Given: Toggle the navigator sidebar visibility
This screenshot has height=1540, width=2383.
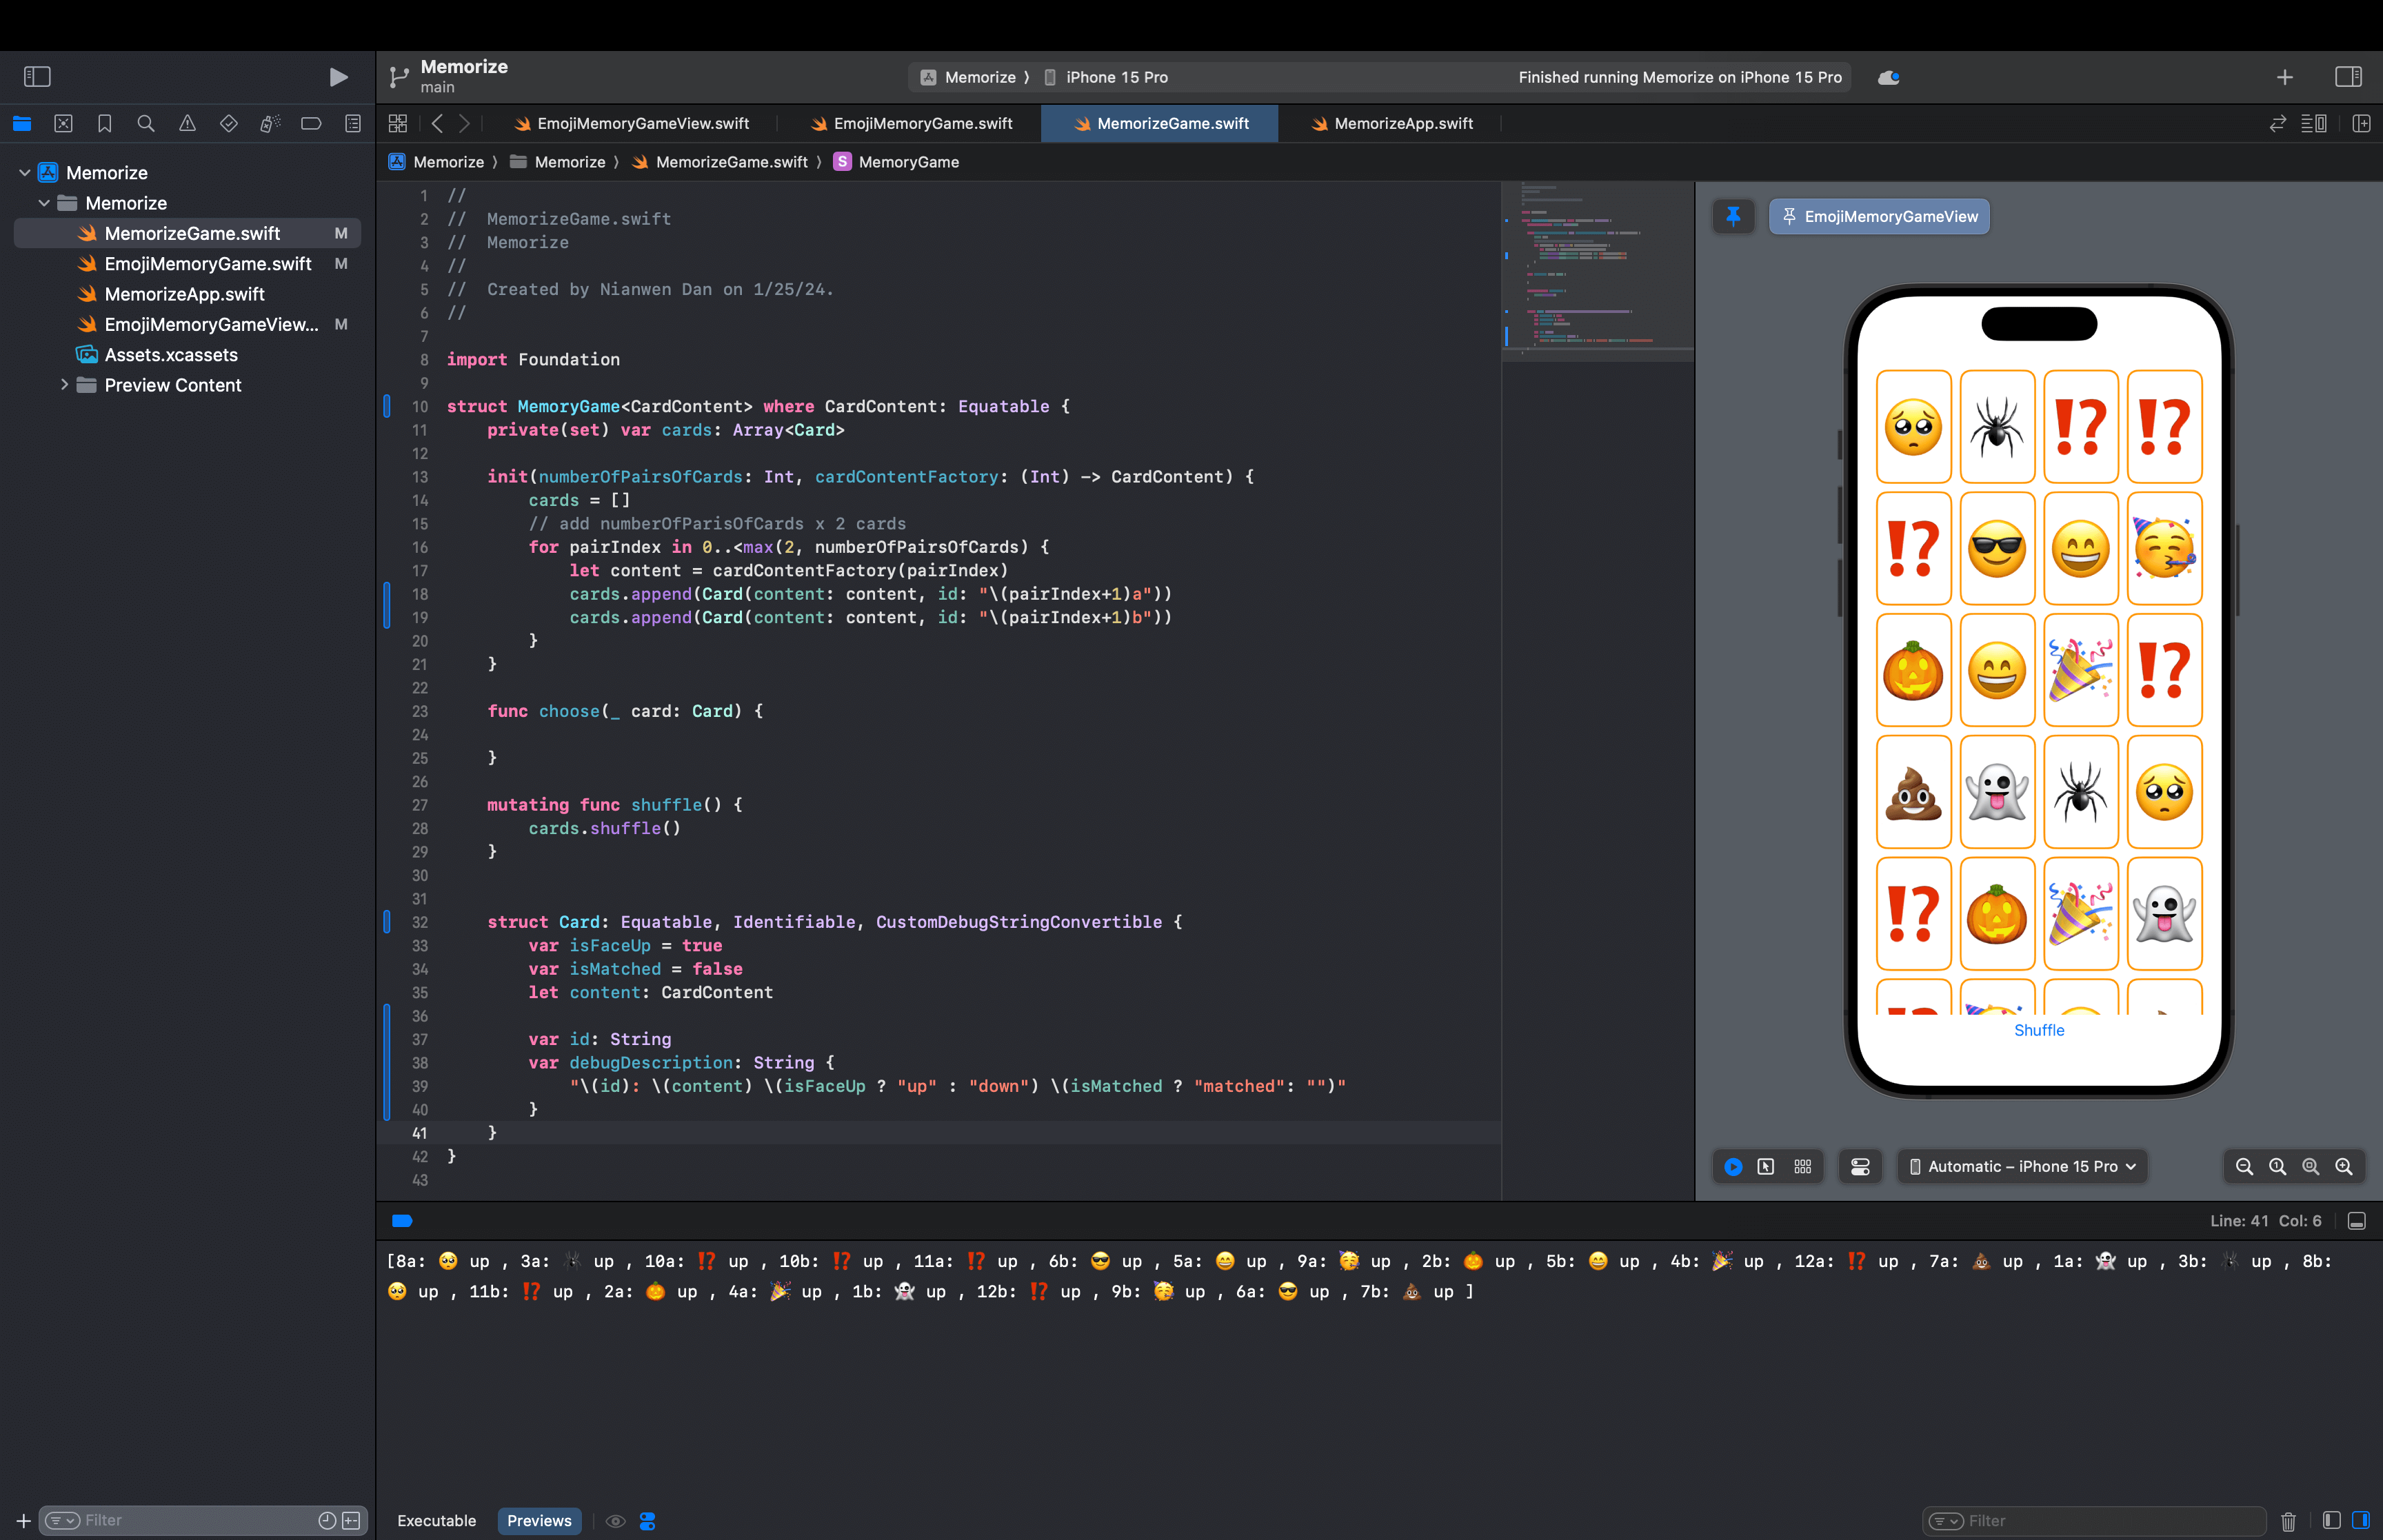Looking at the screenshot, I should pos(37,77).
